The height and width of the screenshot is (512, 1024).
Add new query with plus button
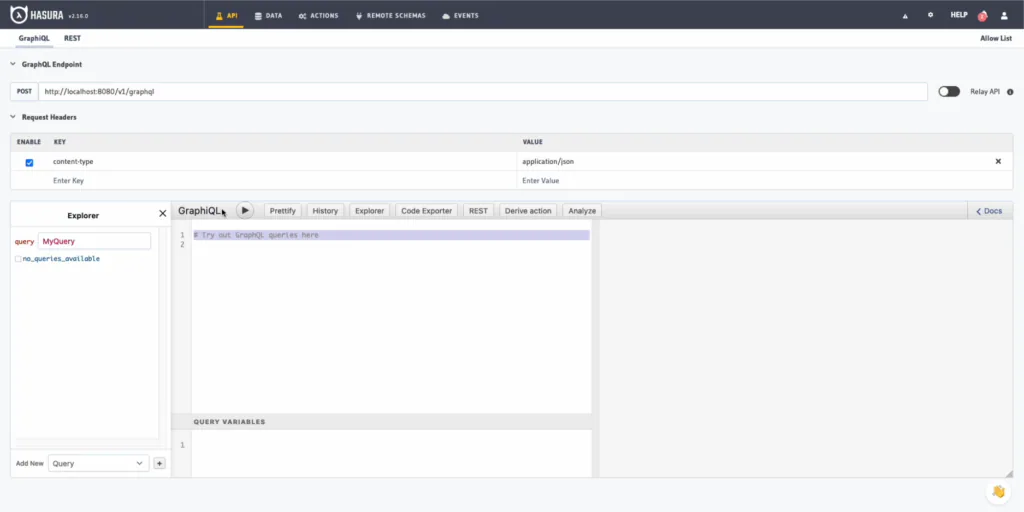[159, 463]
